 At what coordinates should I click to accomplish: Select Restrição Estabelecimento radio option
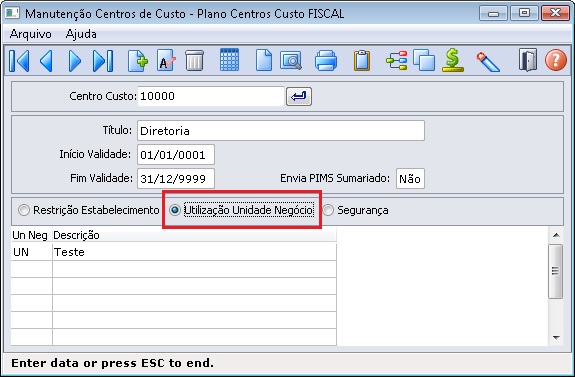point(89,210)
